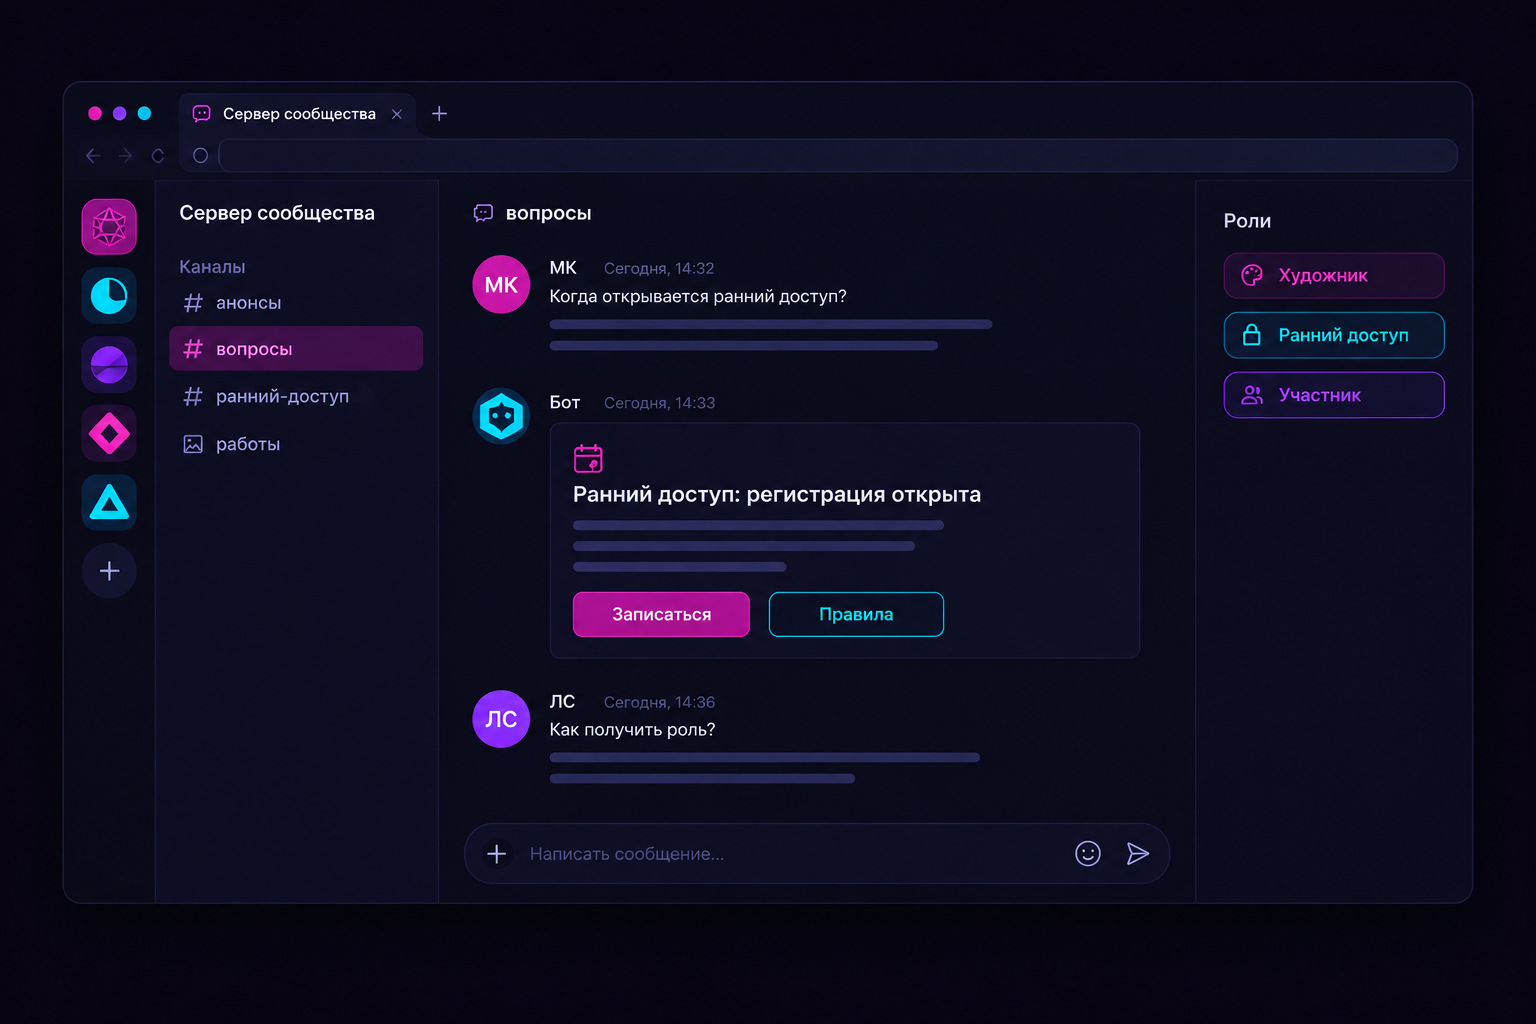Viewport: 1536px width, 1024px height.
Task: Click the Каналы section label
Action: point(212,267)
